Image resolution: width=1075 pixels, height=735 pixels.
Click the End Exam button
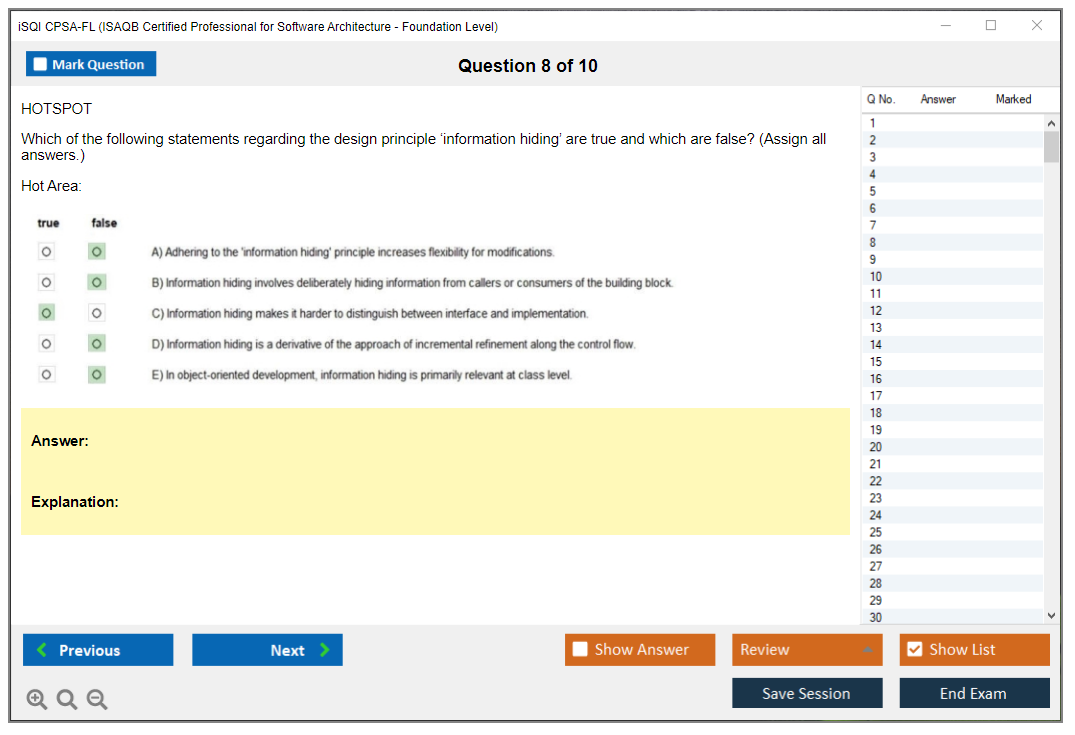click(974, 693)
